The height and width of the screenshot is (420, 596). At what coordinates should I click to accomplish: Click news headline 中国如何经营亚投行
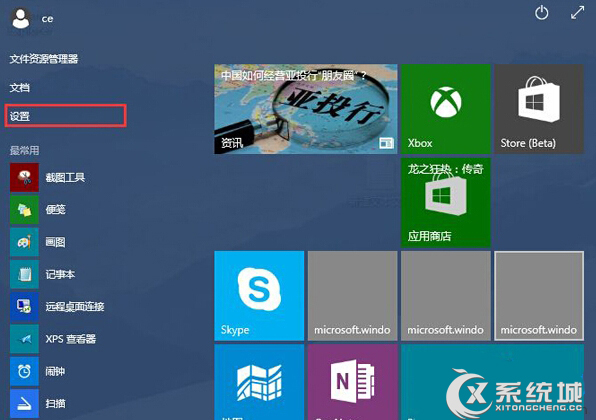[293, 76]
